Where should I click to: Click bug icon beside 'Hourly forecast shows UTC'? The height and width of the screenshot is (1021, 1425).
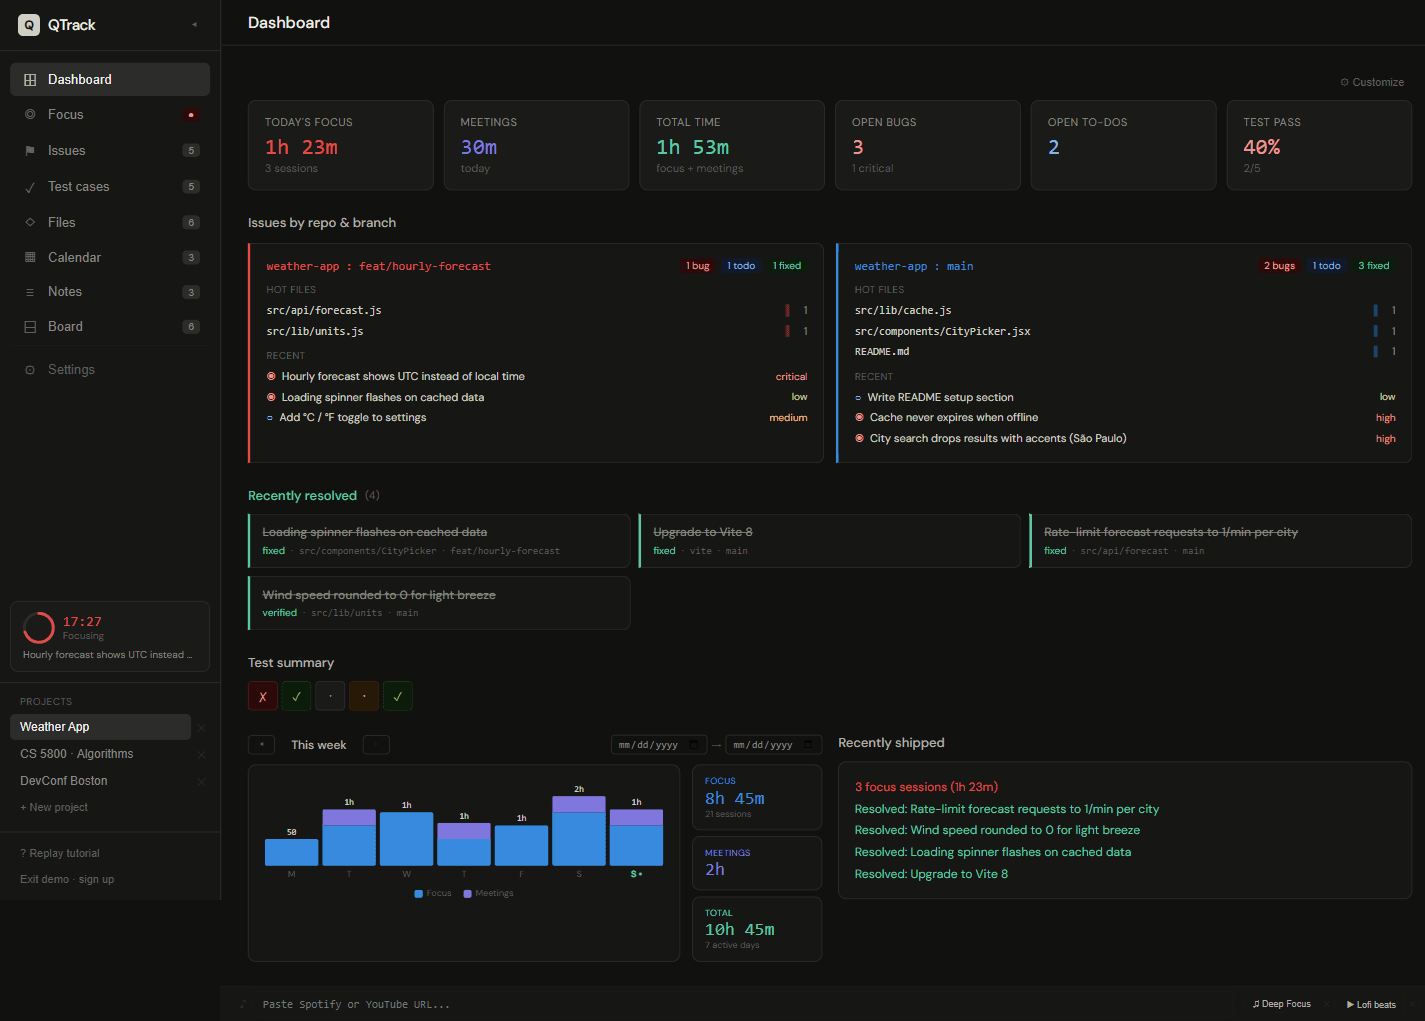coord(271,377)
